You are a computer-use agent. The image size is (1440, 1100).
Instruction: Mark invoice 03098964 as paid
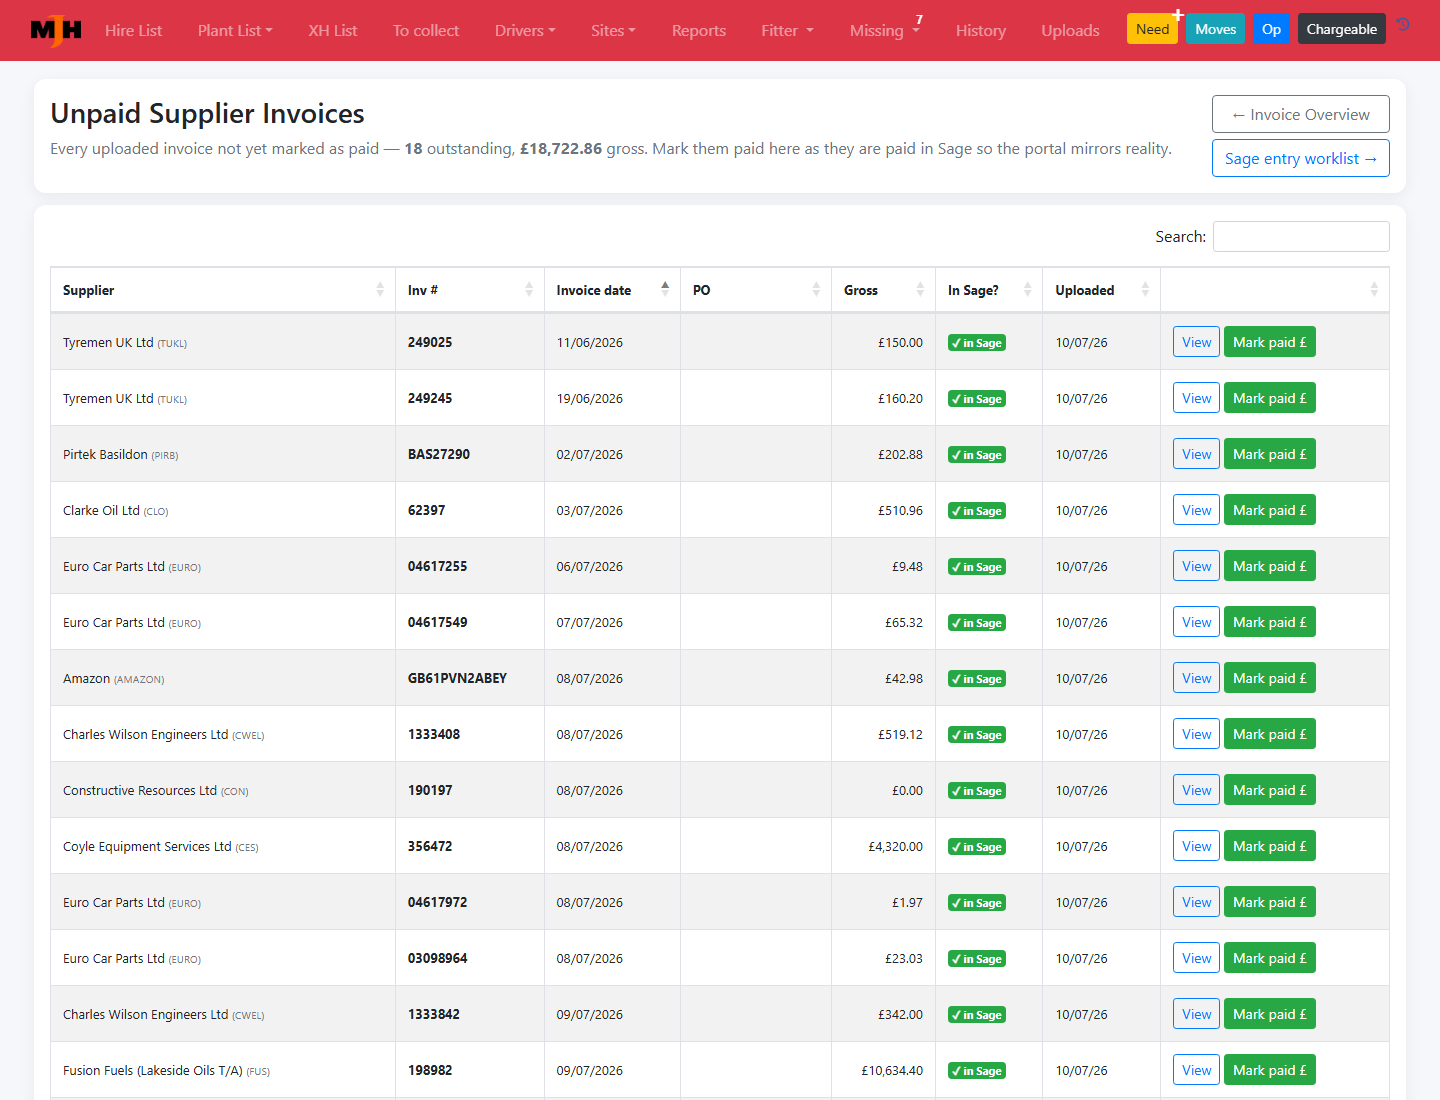tap(1270, 958)
